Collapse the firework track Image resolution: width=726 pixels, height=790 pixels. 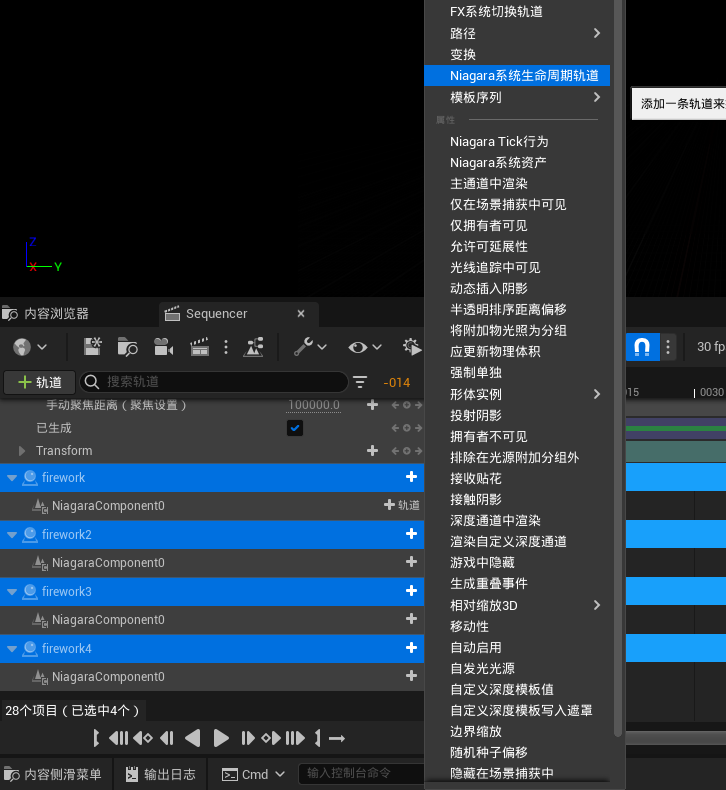click(x=12, y=477)
